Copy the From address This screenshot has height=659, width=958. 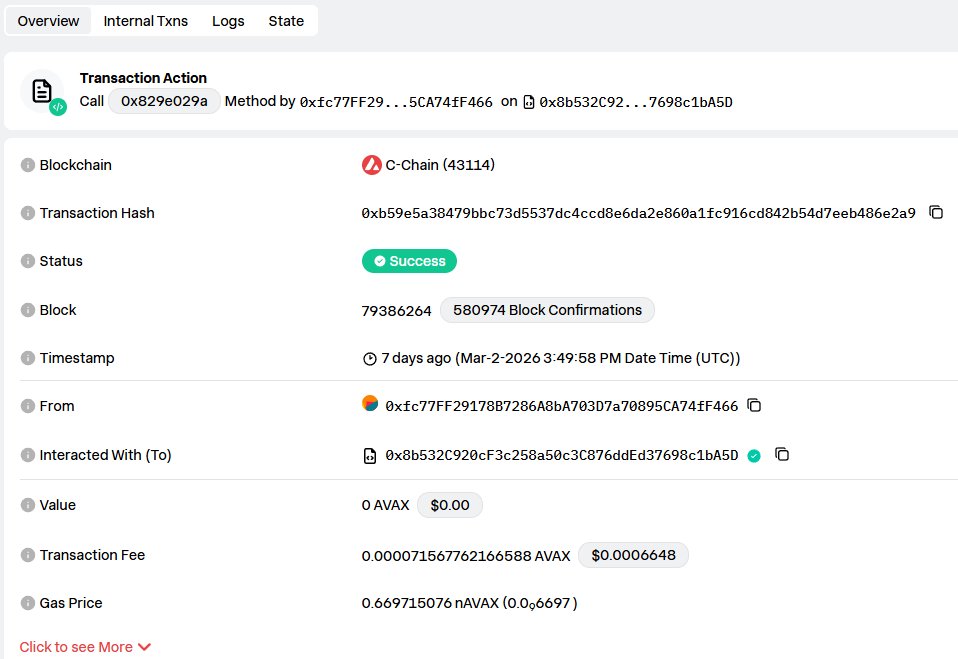pos(754,405)
